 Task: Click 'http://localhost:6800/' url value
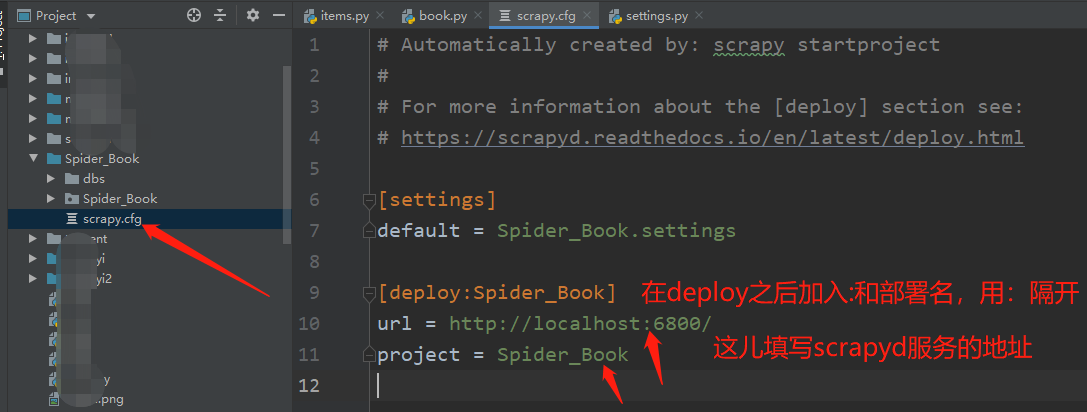coord(580,323)
